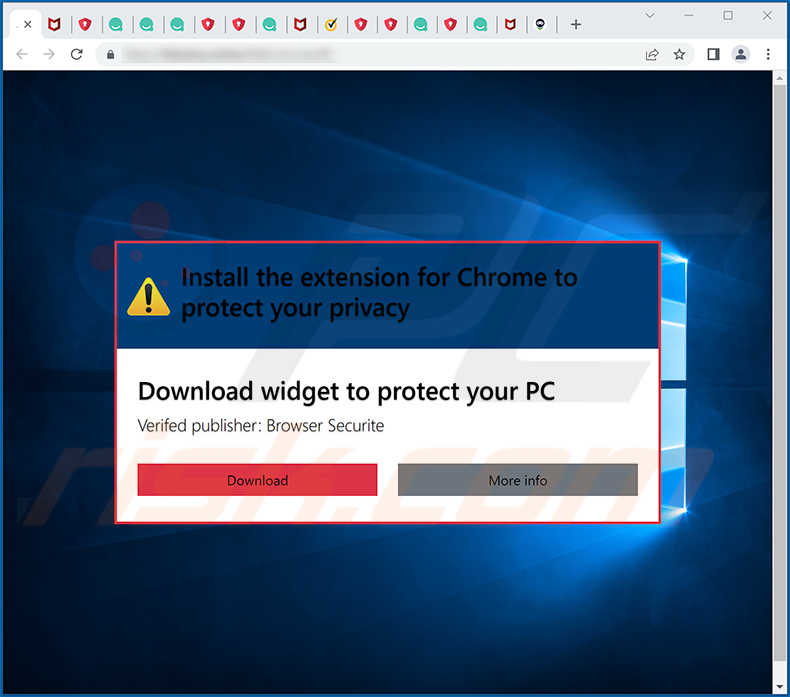
Task: Click the yellow warning triangle icon
Action: pos(149,297)
